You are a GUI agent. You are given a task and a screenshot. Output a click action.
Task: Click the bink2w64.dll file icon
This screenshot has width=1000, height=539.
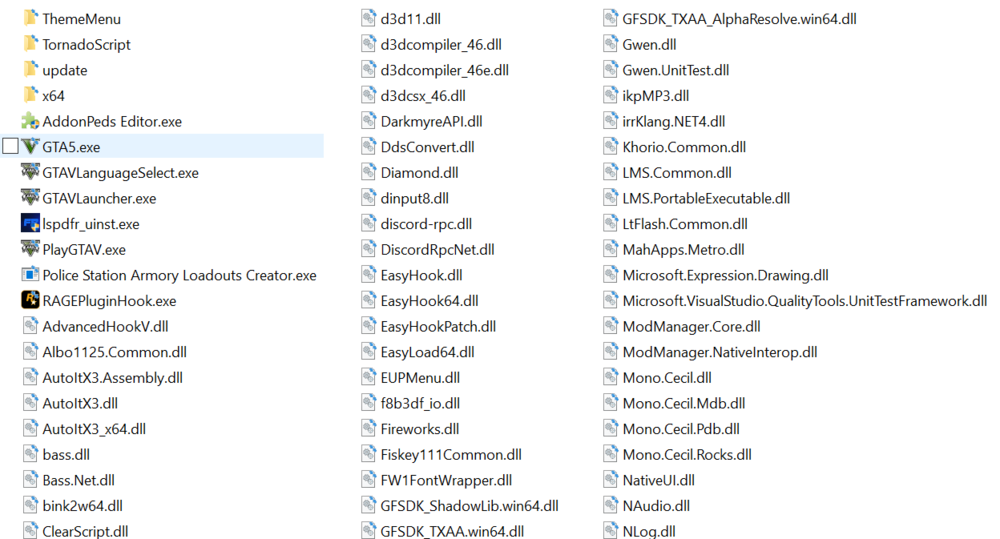(x=31, y=505)
